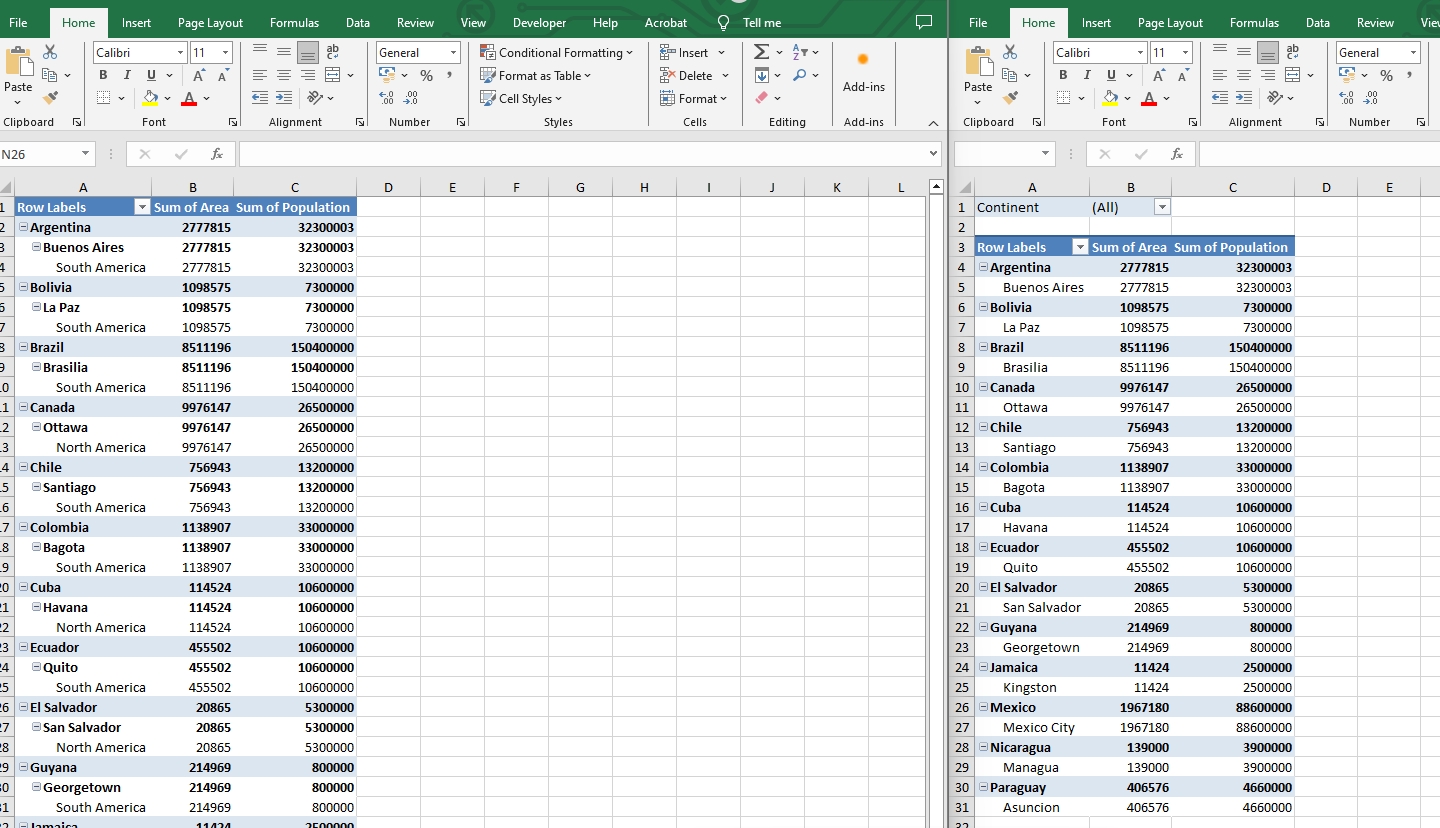Image resolution: width=1440 pixels, height=828 pixels.
Task: Click Font Color red A in left window
Action: coord(189,98)
